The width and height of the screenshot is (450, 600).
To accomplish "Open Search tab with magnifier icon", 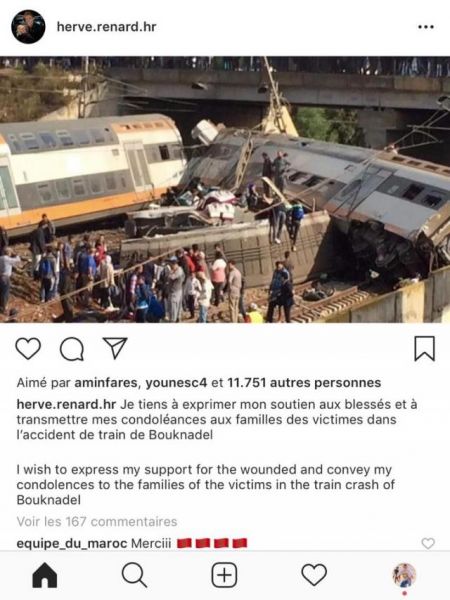I will 134,575.
